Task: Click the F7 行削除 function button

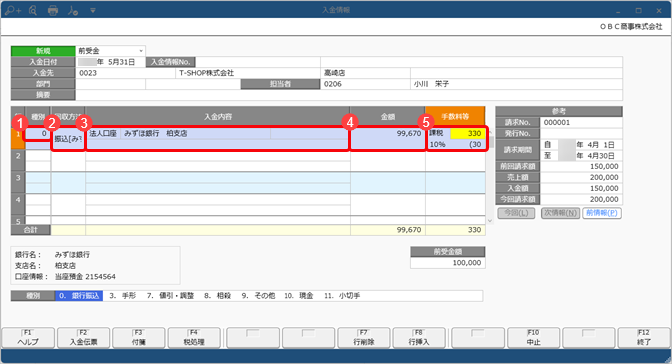Action: point(364,338)
